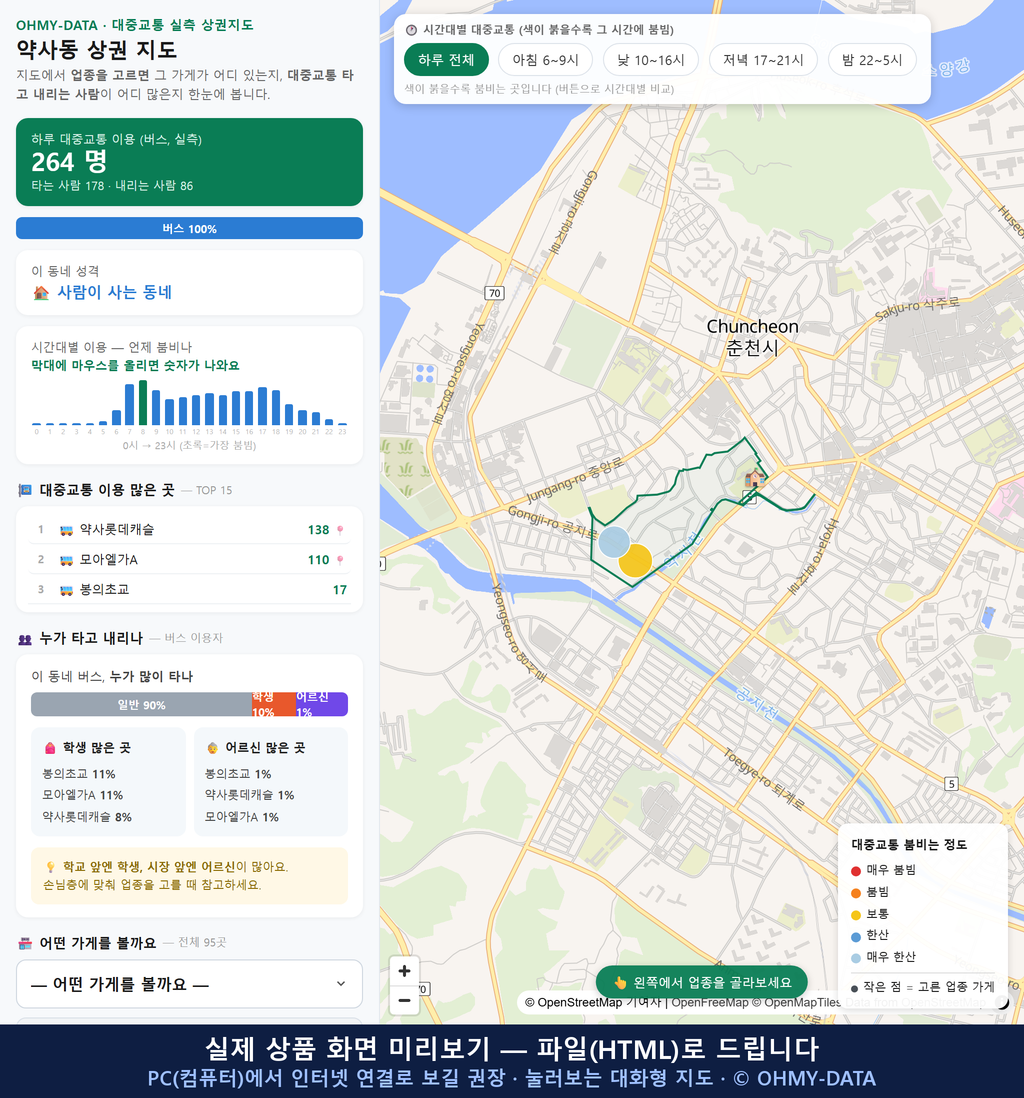Click the elder icon in 어르신 많은 곳

click(x=212, y=749)
